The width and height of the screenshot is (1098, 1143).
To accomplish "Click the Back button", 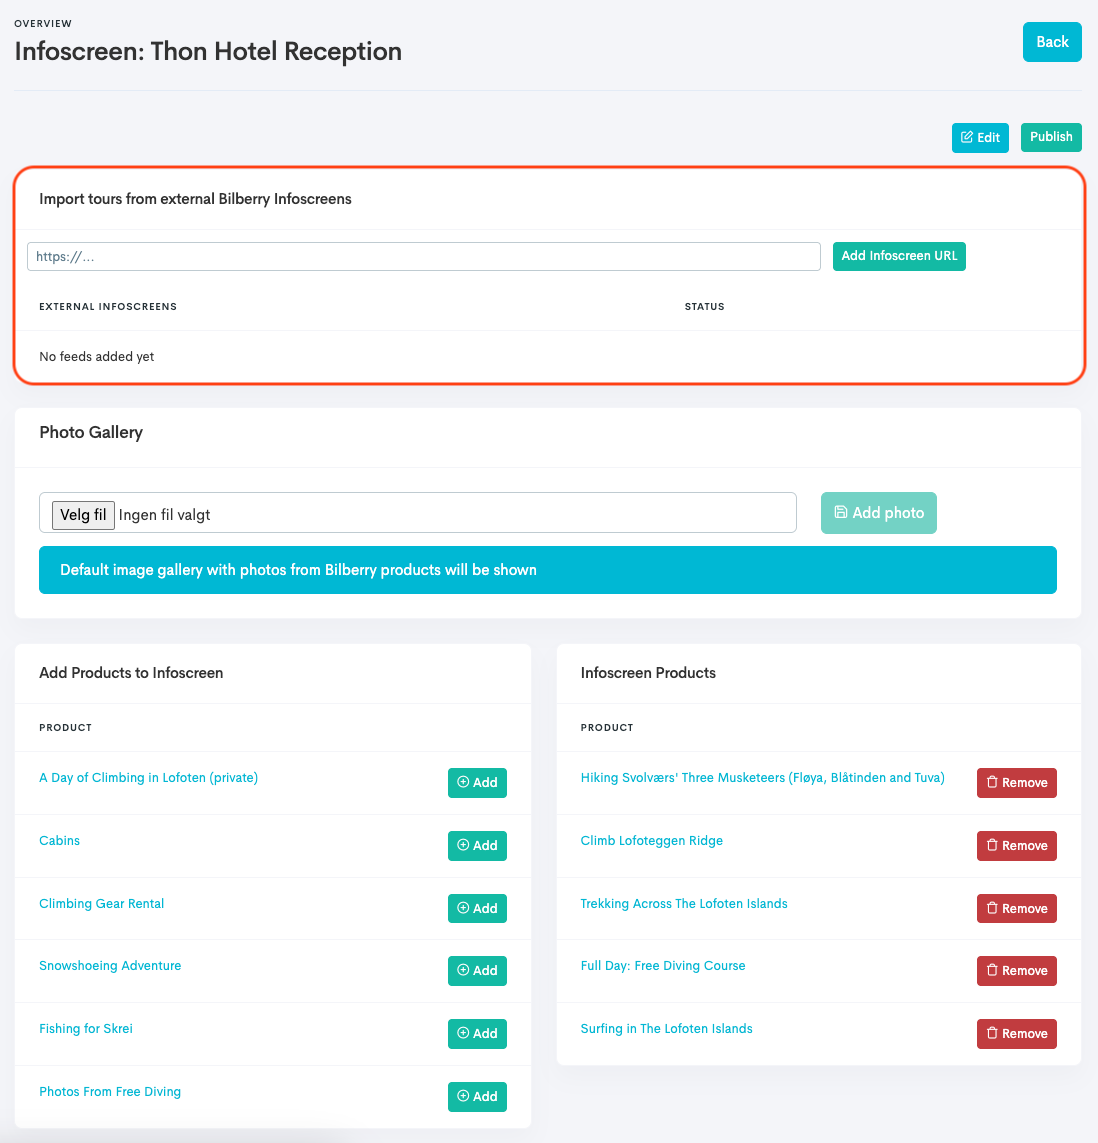I will click(1051, 42).
